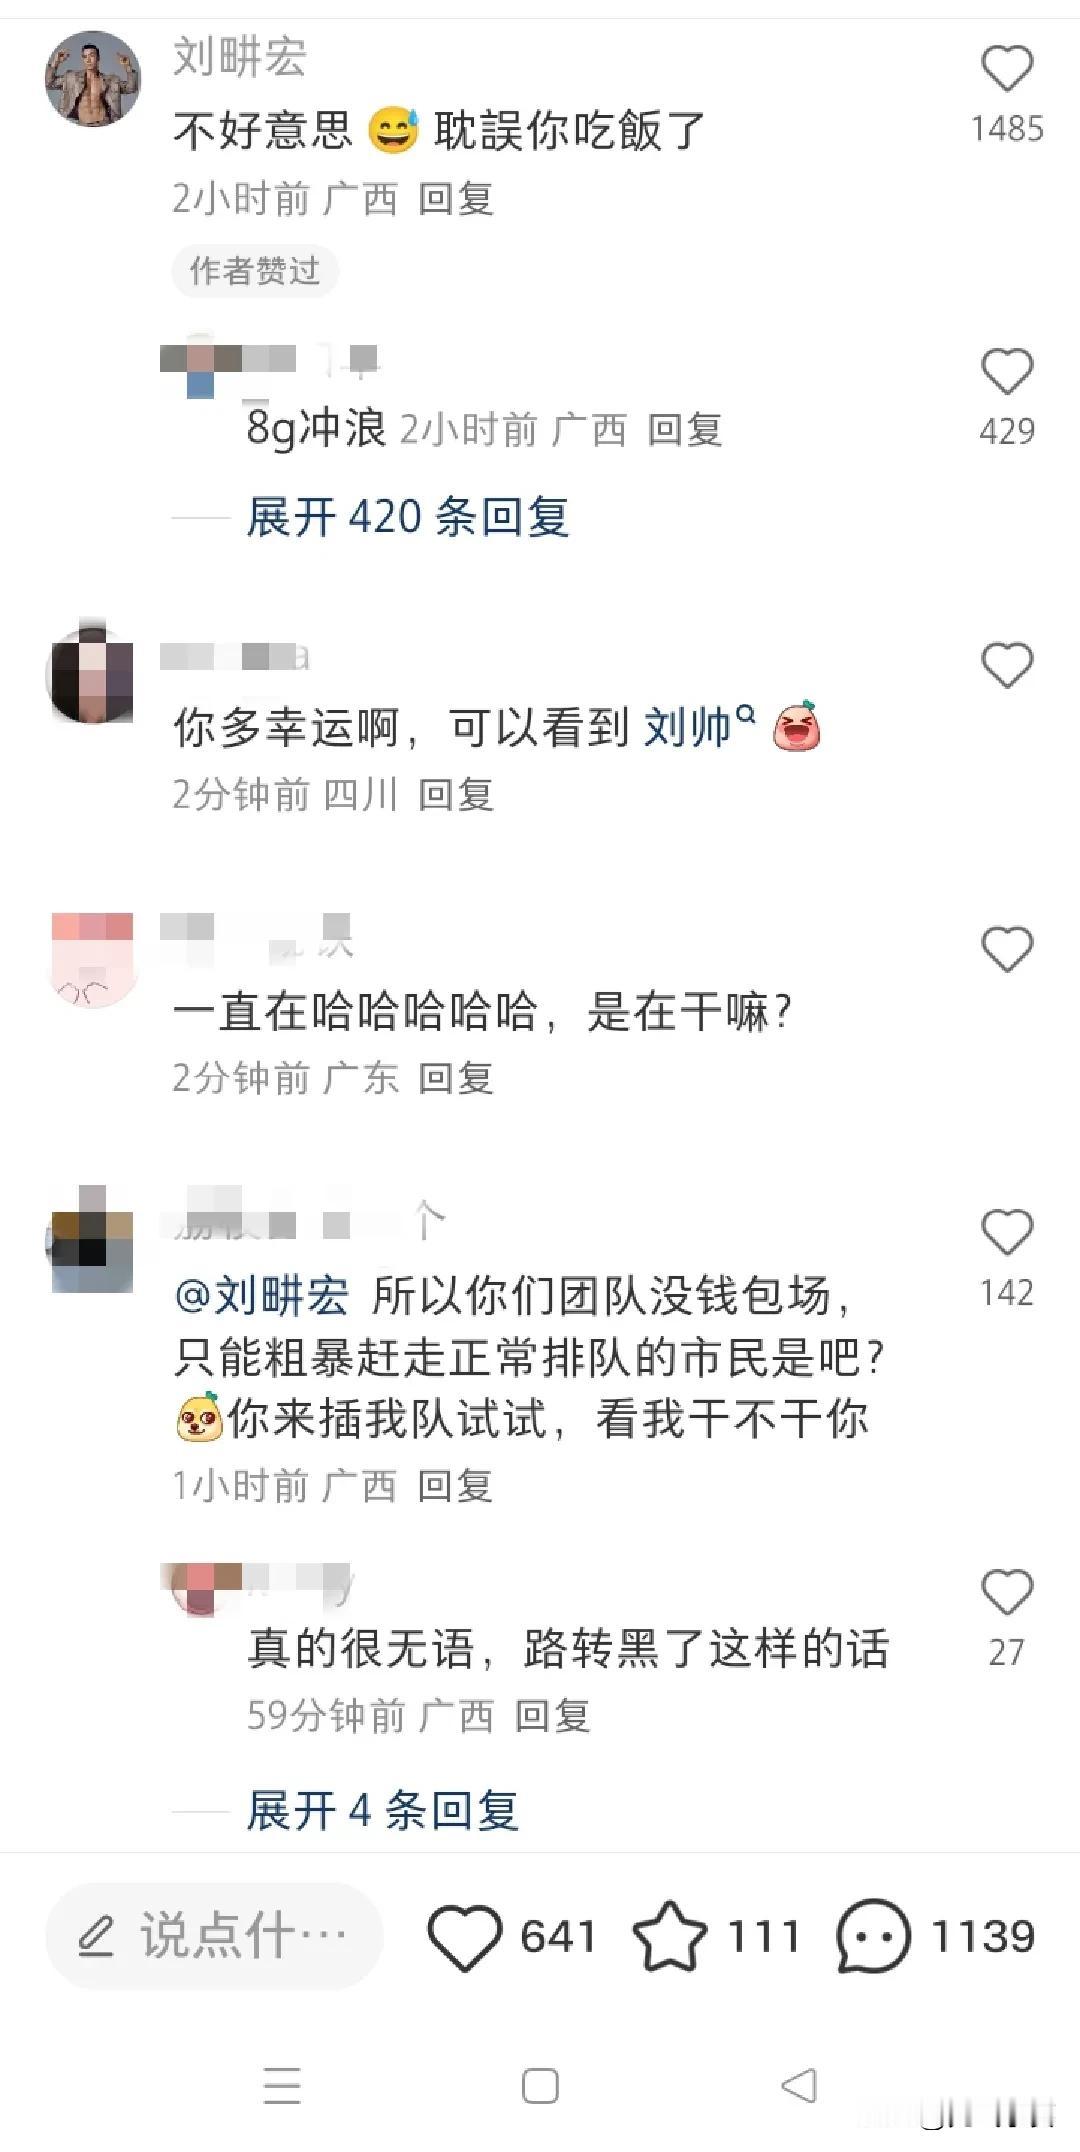Expand the 4 replies thread

click(383, 1810)
